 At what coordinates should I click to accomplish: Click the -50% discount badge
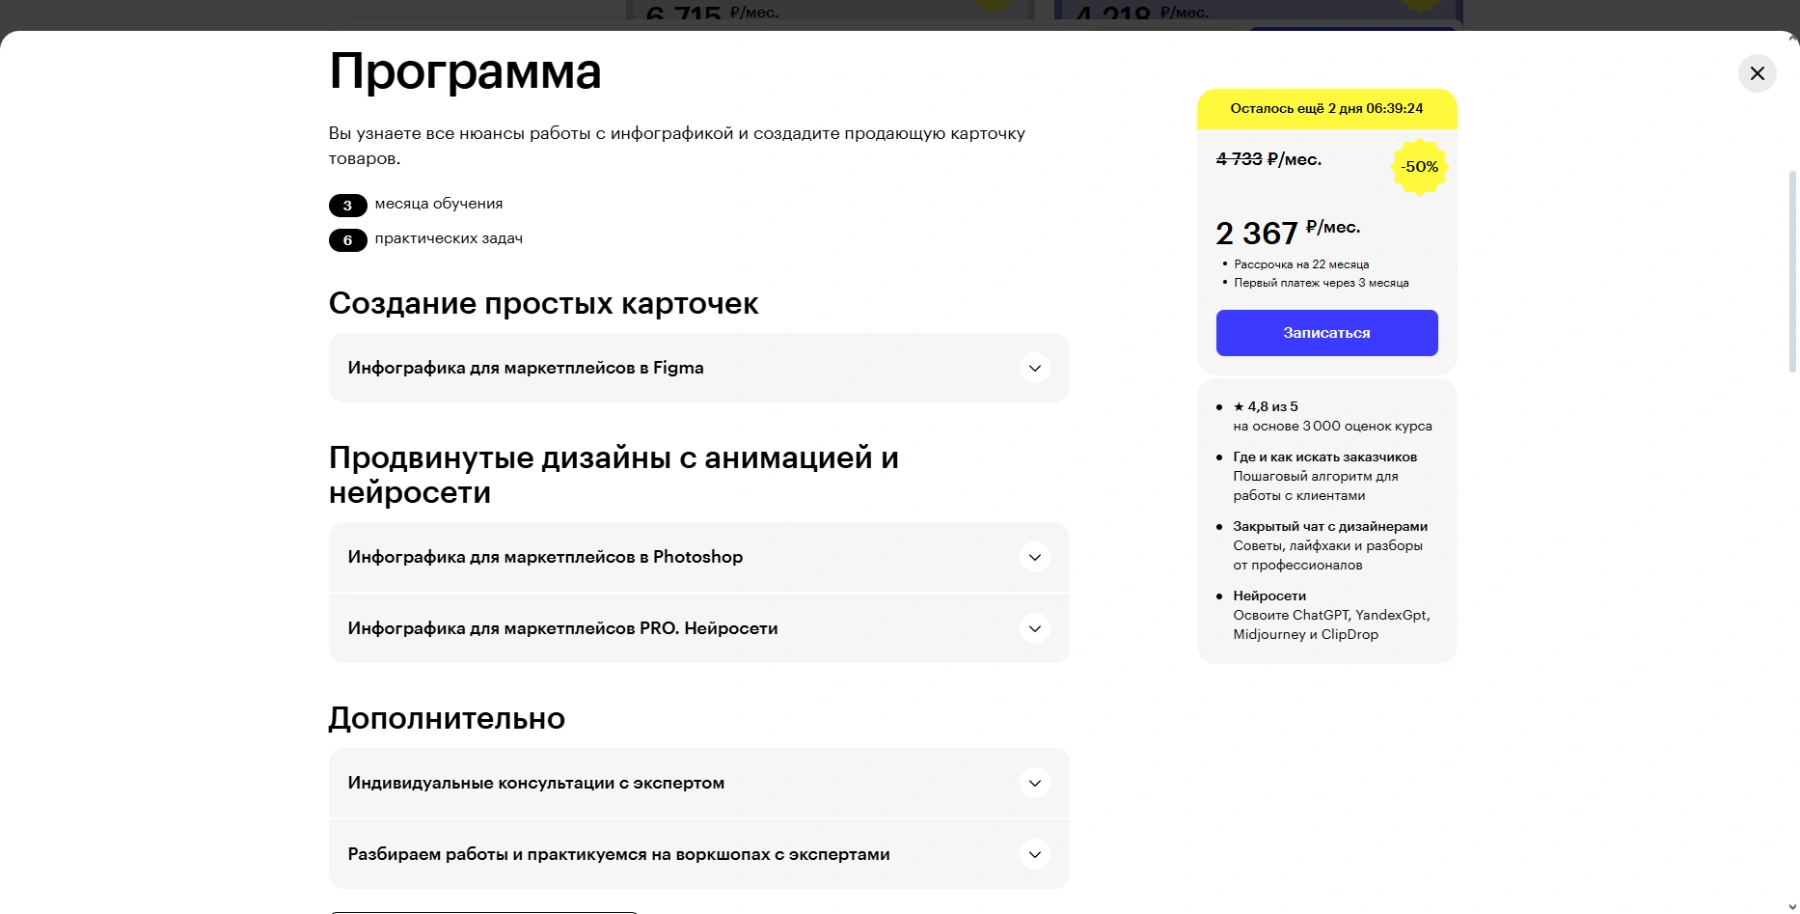click(x=1419, y=167)
